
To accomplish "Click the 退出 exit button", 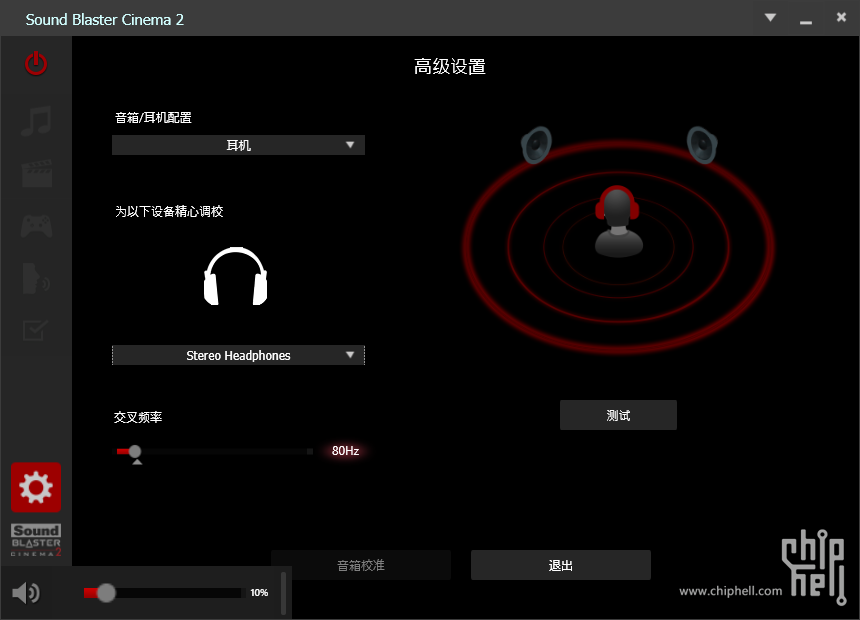I will click(x=561, y=565).
